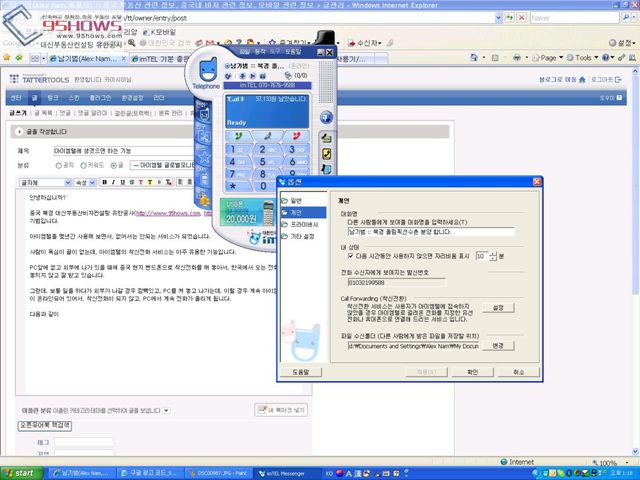Click the 확인 button in options dialog
This screenshot has height=480, width=640.
pyautogui.click(x=473, y=372)
